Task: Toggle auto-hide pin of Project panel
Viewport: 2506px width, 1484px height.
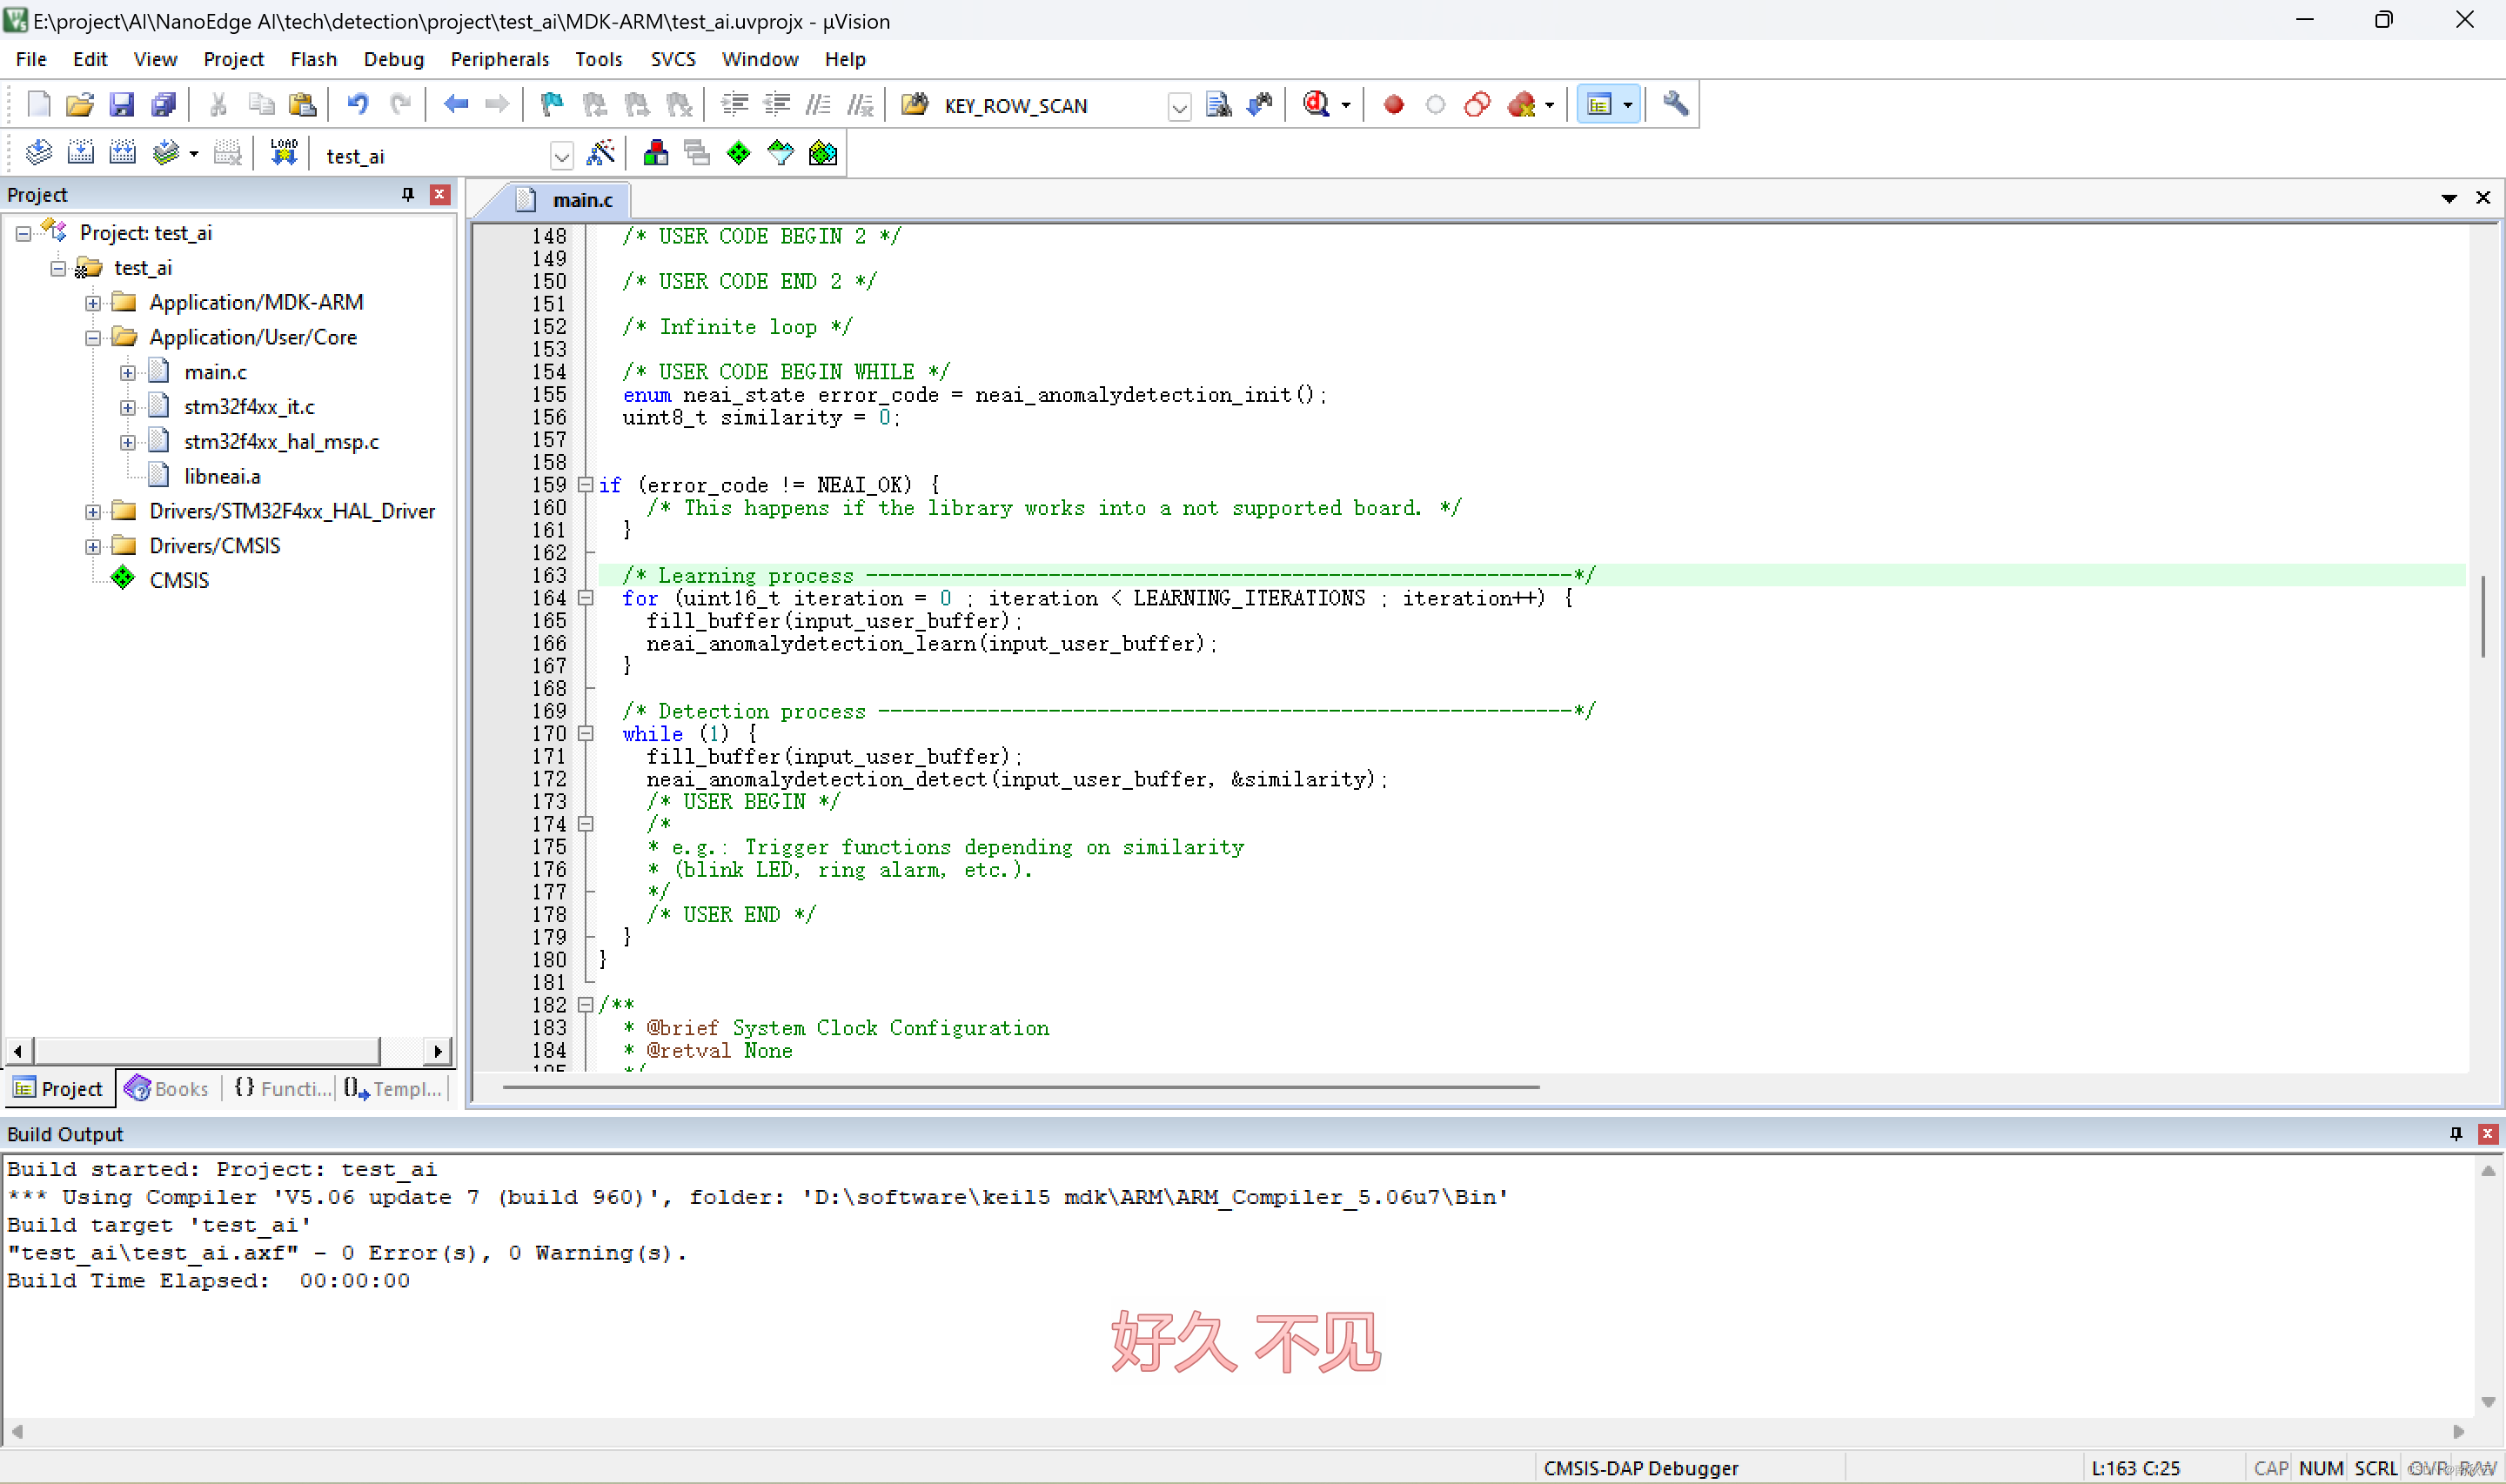Action: (408, 194)
